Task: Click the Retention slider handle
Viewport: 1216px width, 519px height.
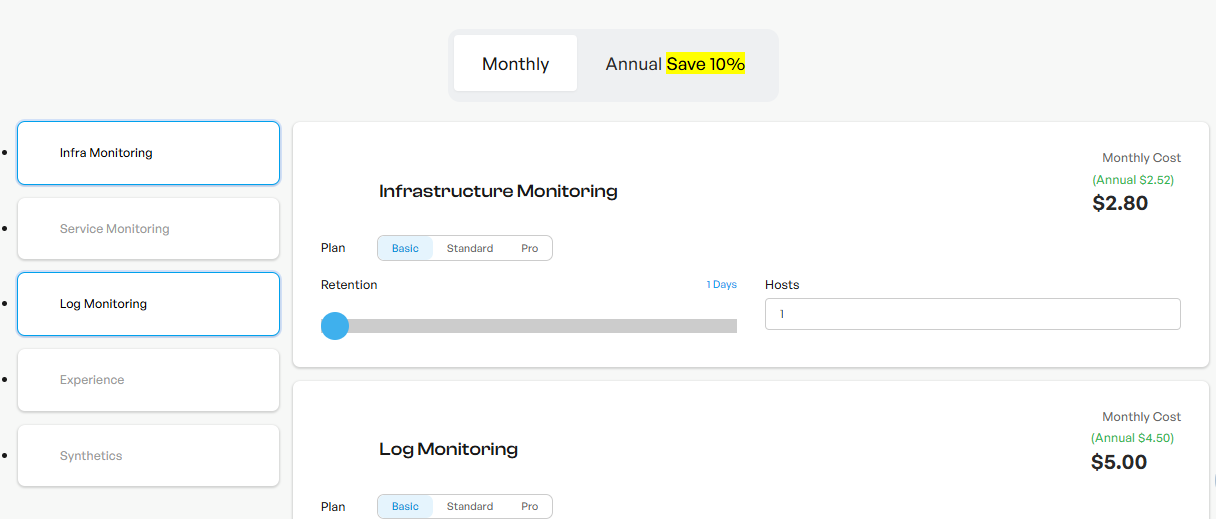Action: click(335, 326)
